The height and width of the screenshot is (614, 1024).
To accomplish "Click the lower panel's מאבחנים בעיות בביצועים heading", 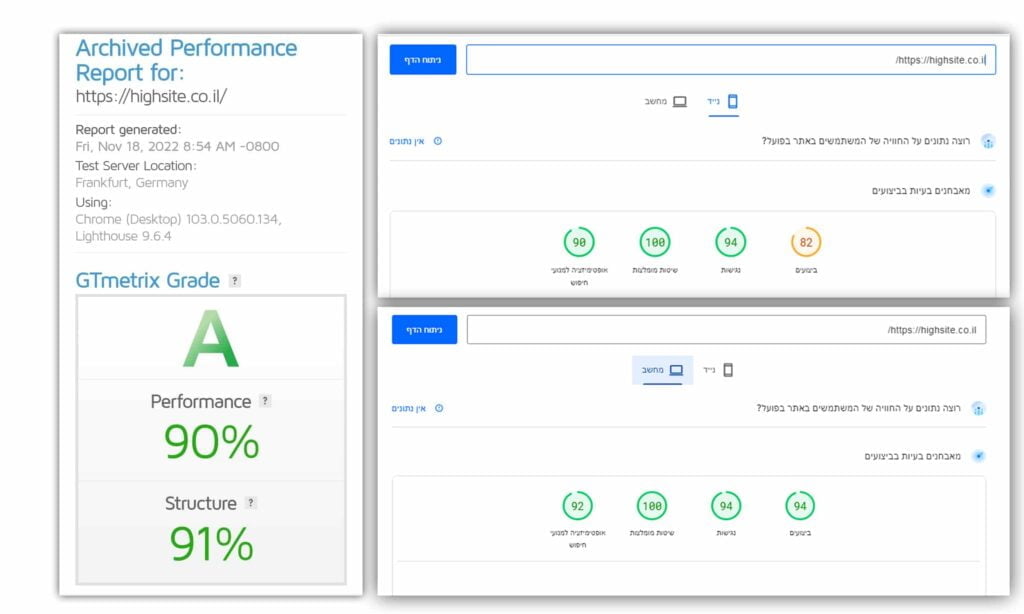I will (x=912, y=456).
